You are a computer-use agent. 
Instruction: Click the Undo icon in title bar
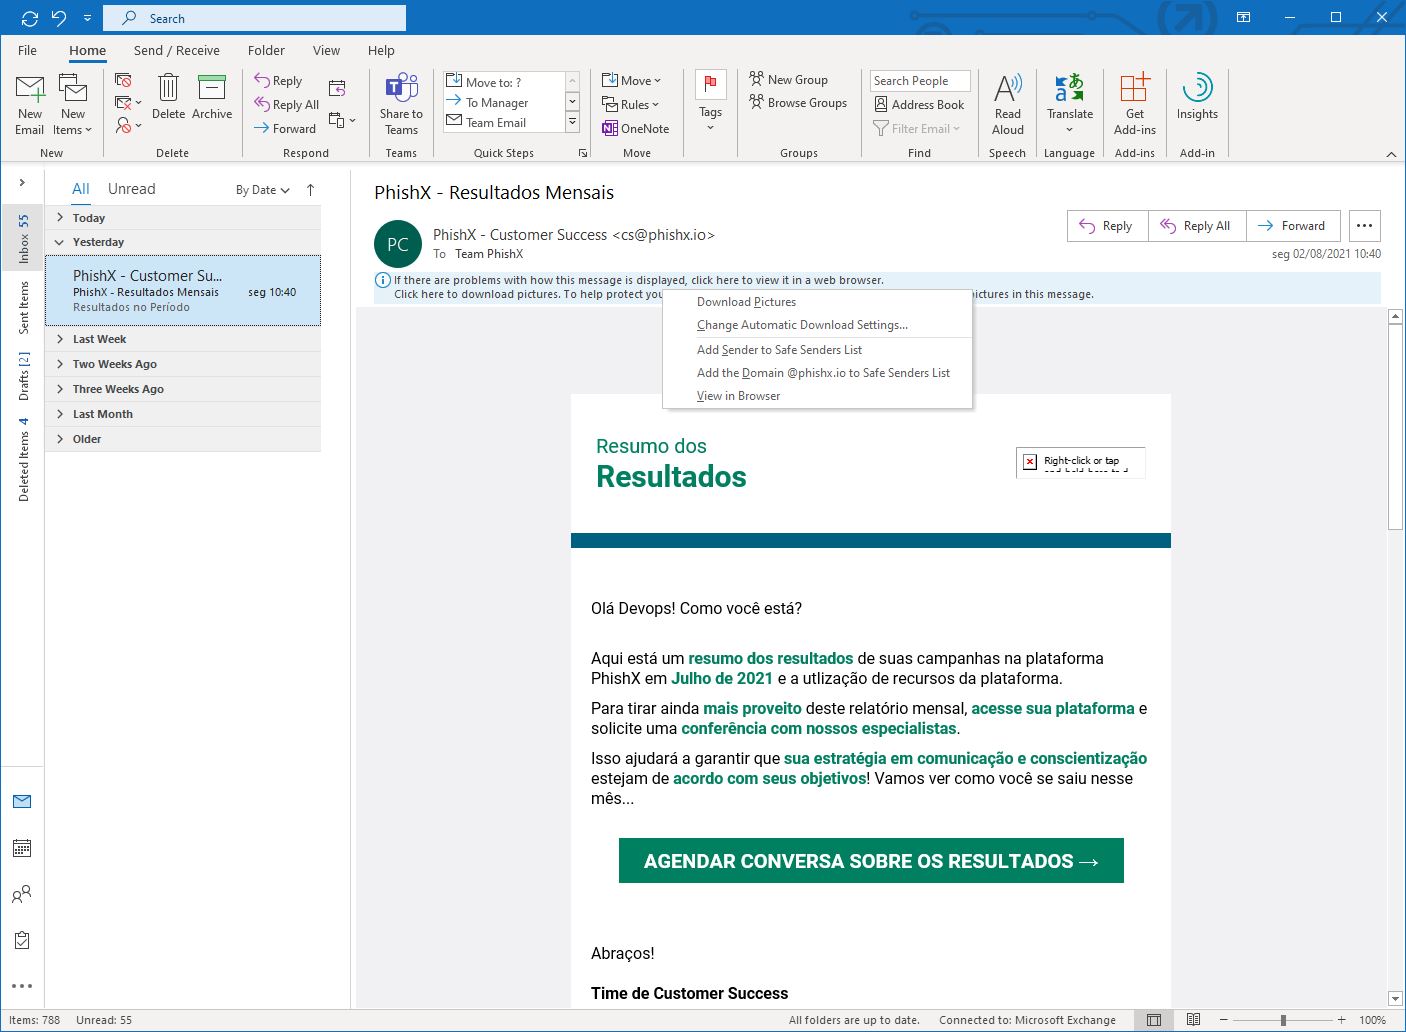(59, 18)
